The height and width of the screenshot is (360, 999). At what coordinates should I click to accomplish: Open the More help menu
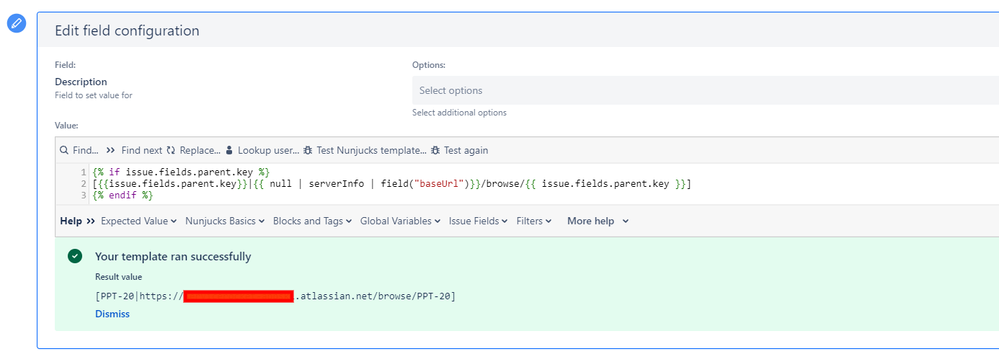[598, 221]
